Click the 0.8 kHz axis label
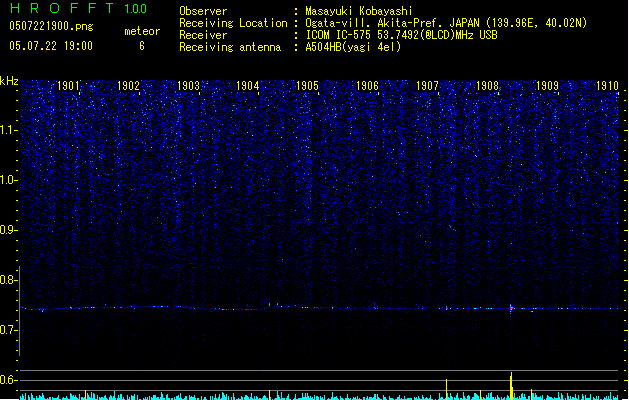This screenshot has height=400, width=629. (9, 280)
